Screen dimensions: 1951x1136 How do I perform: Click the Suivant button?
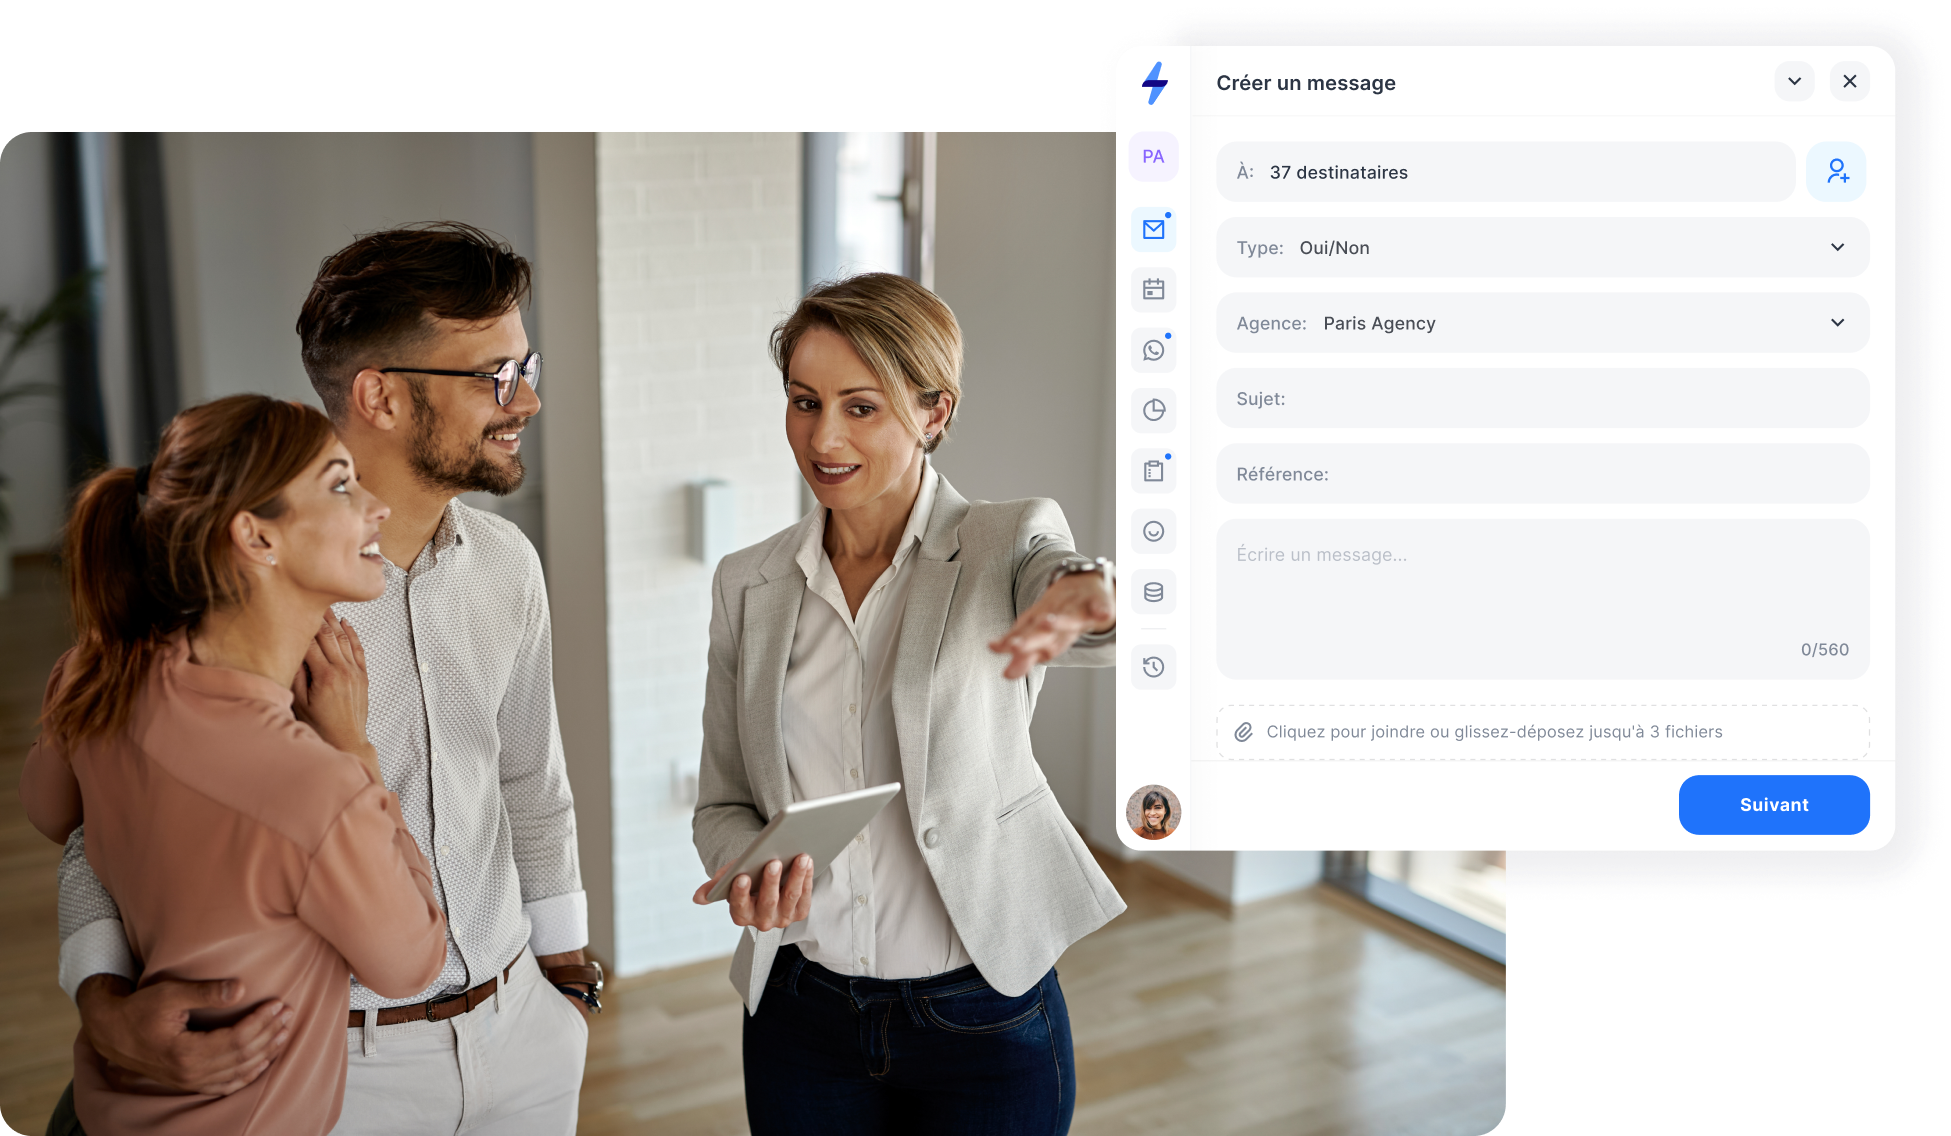pyautogui.click(x=1773, y=805)
